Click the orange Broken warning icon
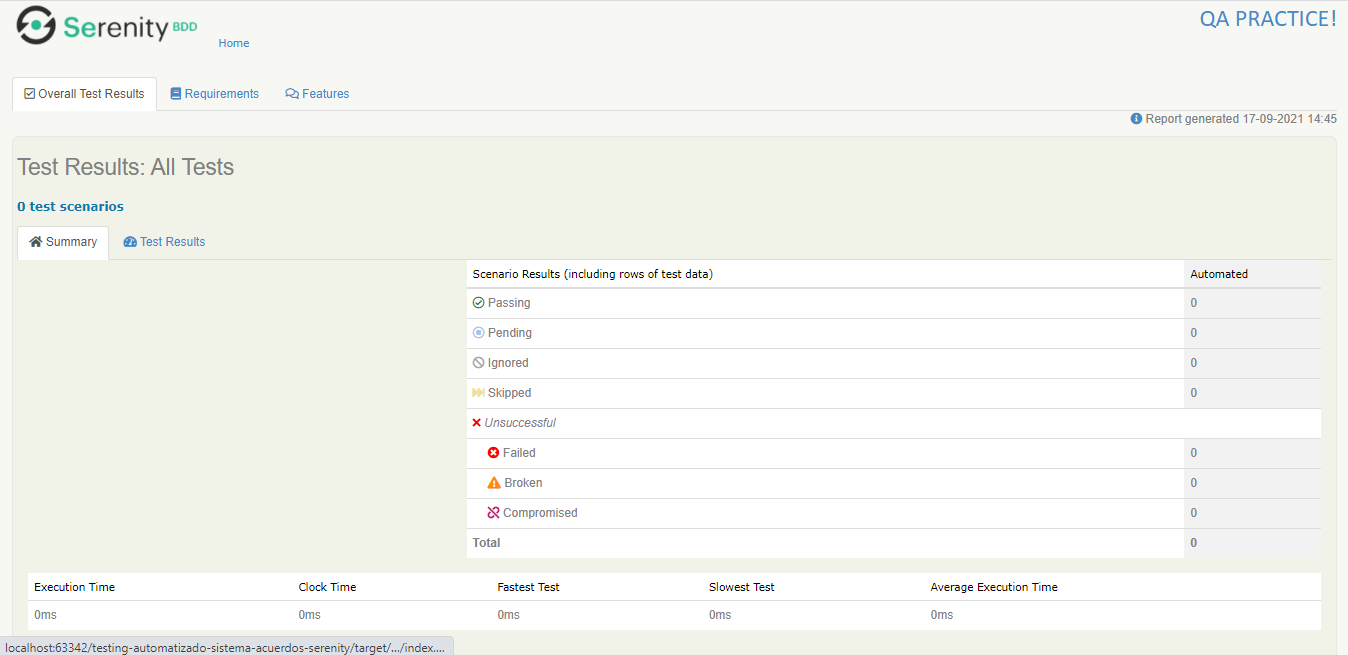Screen dimensions: 1348x655 click(494, 482)
